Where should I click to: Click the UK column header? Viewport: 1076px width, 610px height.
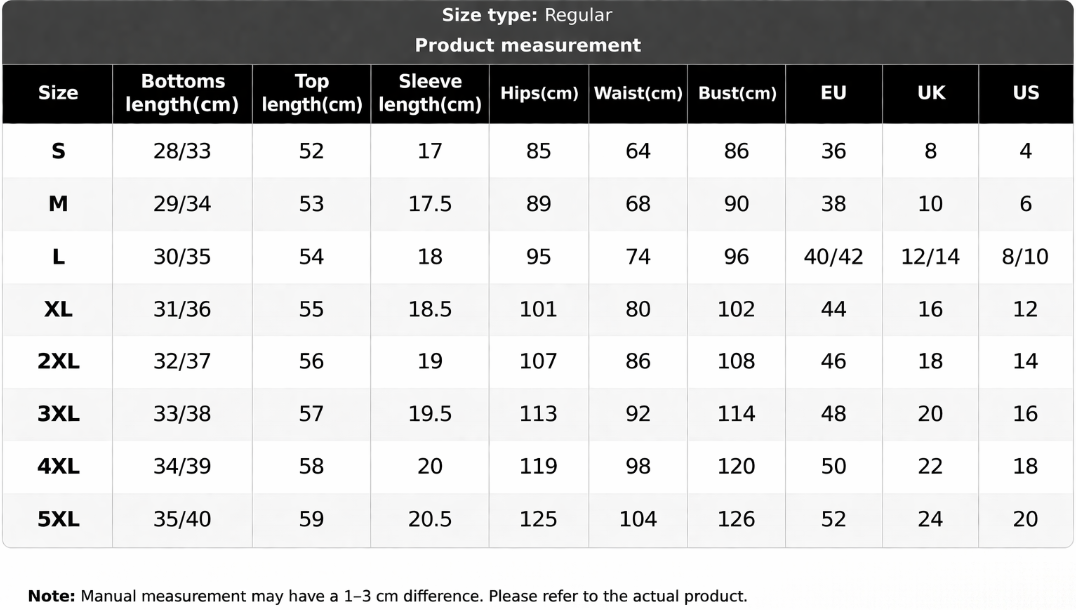(x=931, y=93)
